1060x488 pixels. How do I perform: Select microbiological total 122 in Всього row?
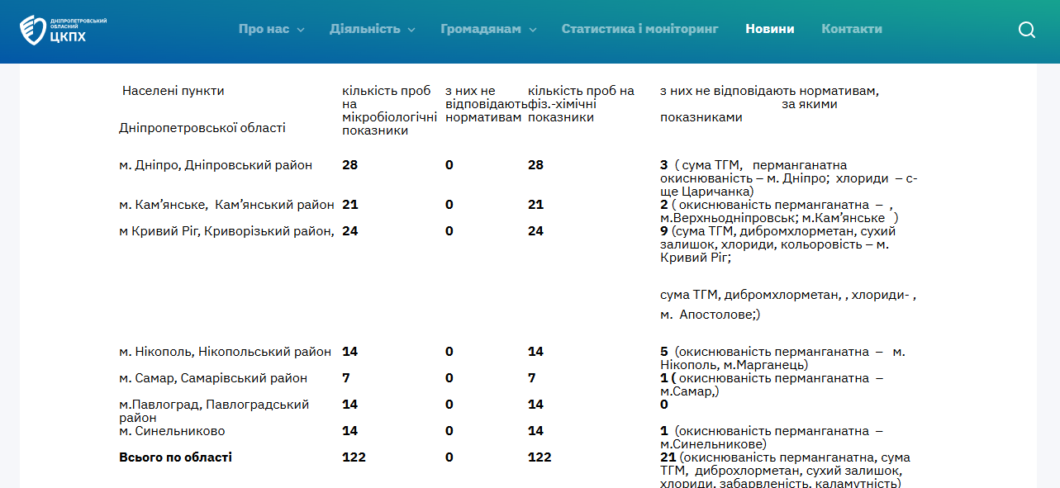point(354,458)
